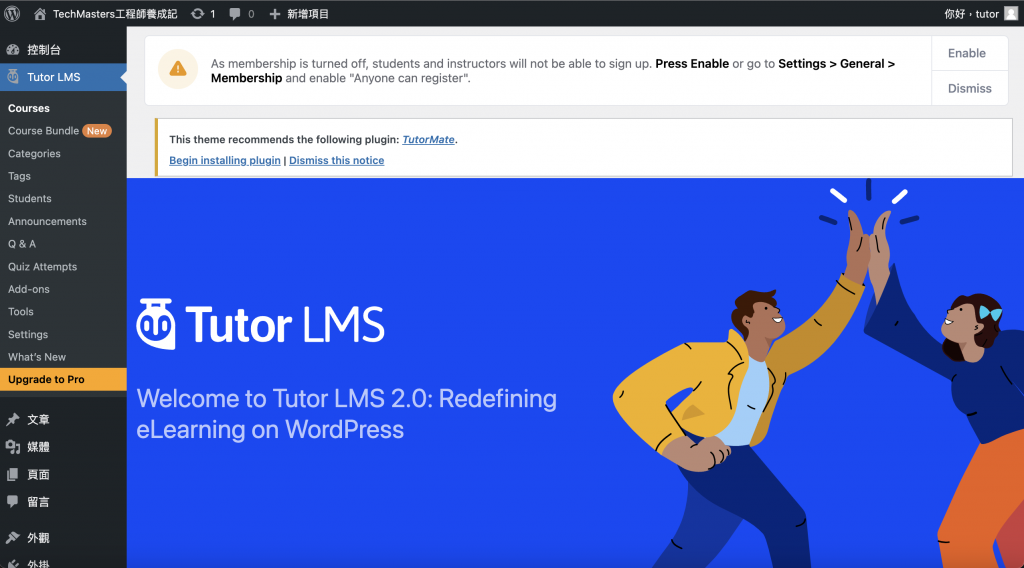Click the appearance brush icon next to 外觀

click(13, 537)
